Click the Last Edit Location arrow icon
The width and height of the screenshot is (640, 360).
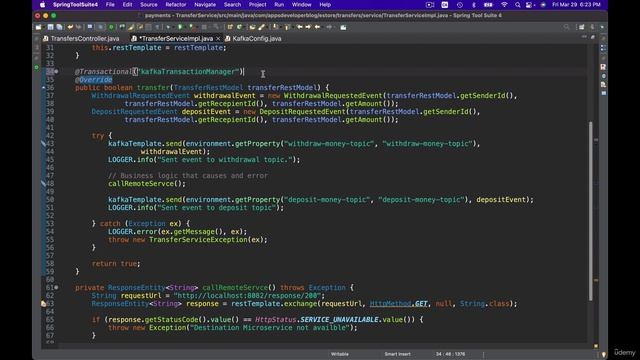tap(300, 27)
